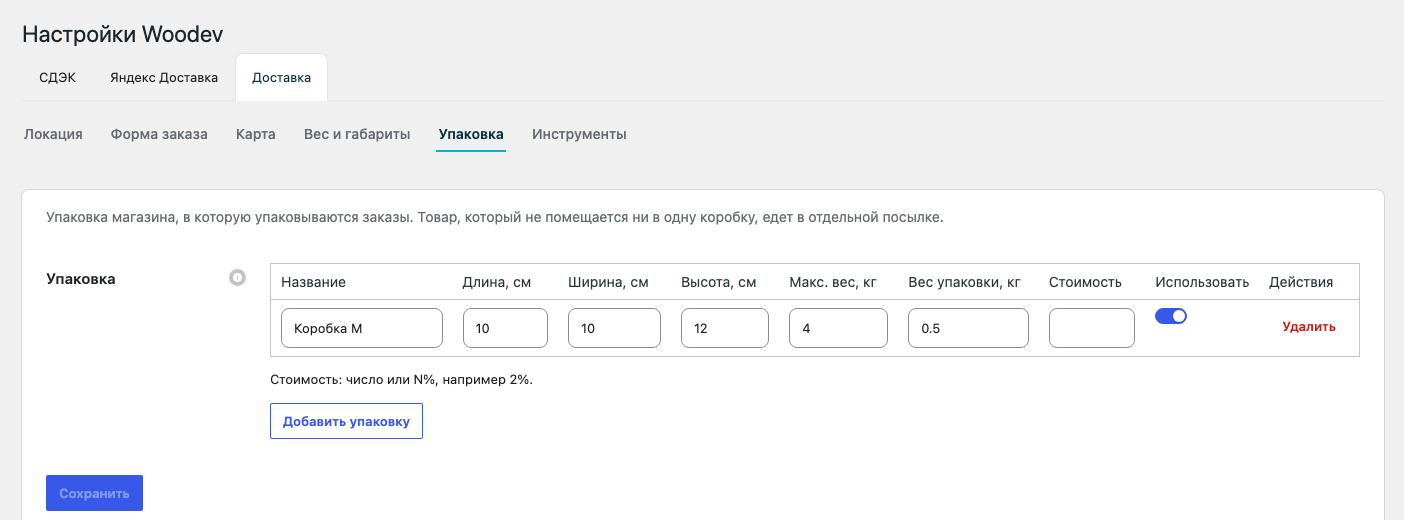Screen dimensions: 1404x520
Task: Delete the Коробка М package row
Action: [x=1309, y=327]
